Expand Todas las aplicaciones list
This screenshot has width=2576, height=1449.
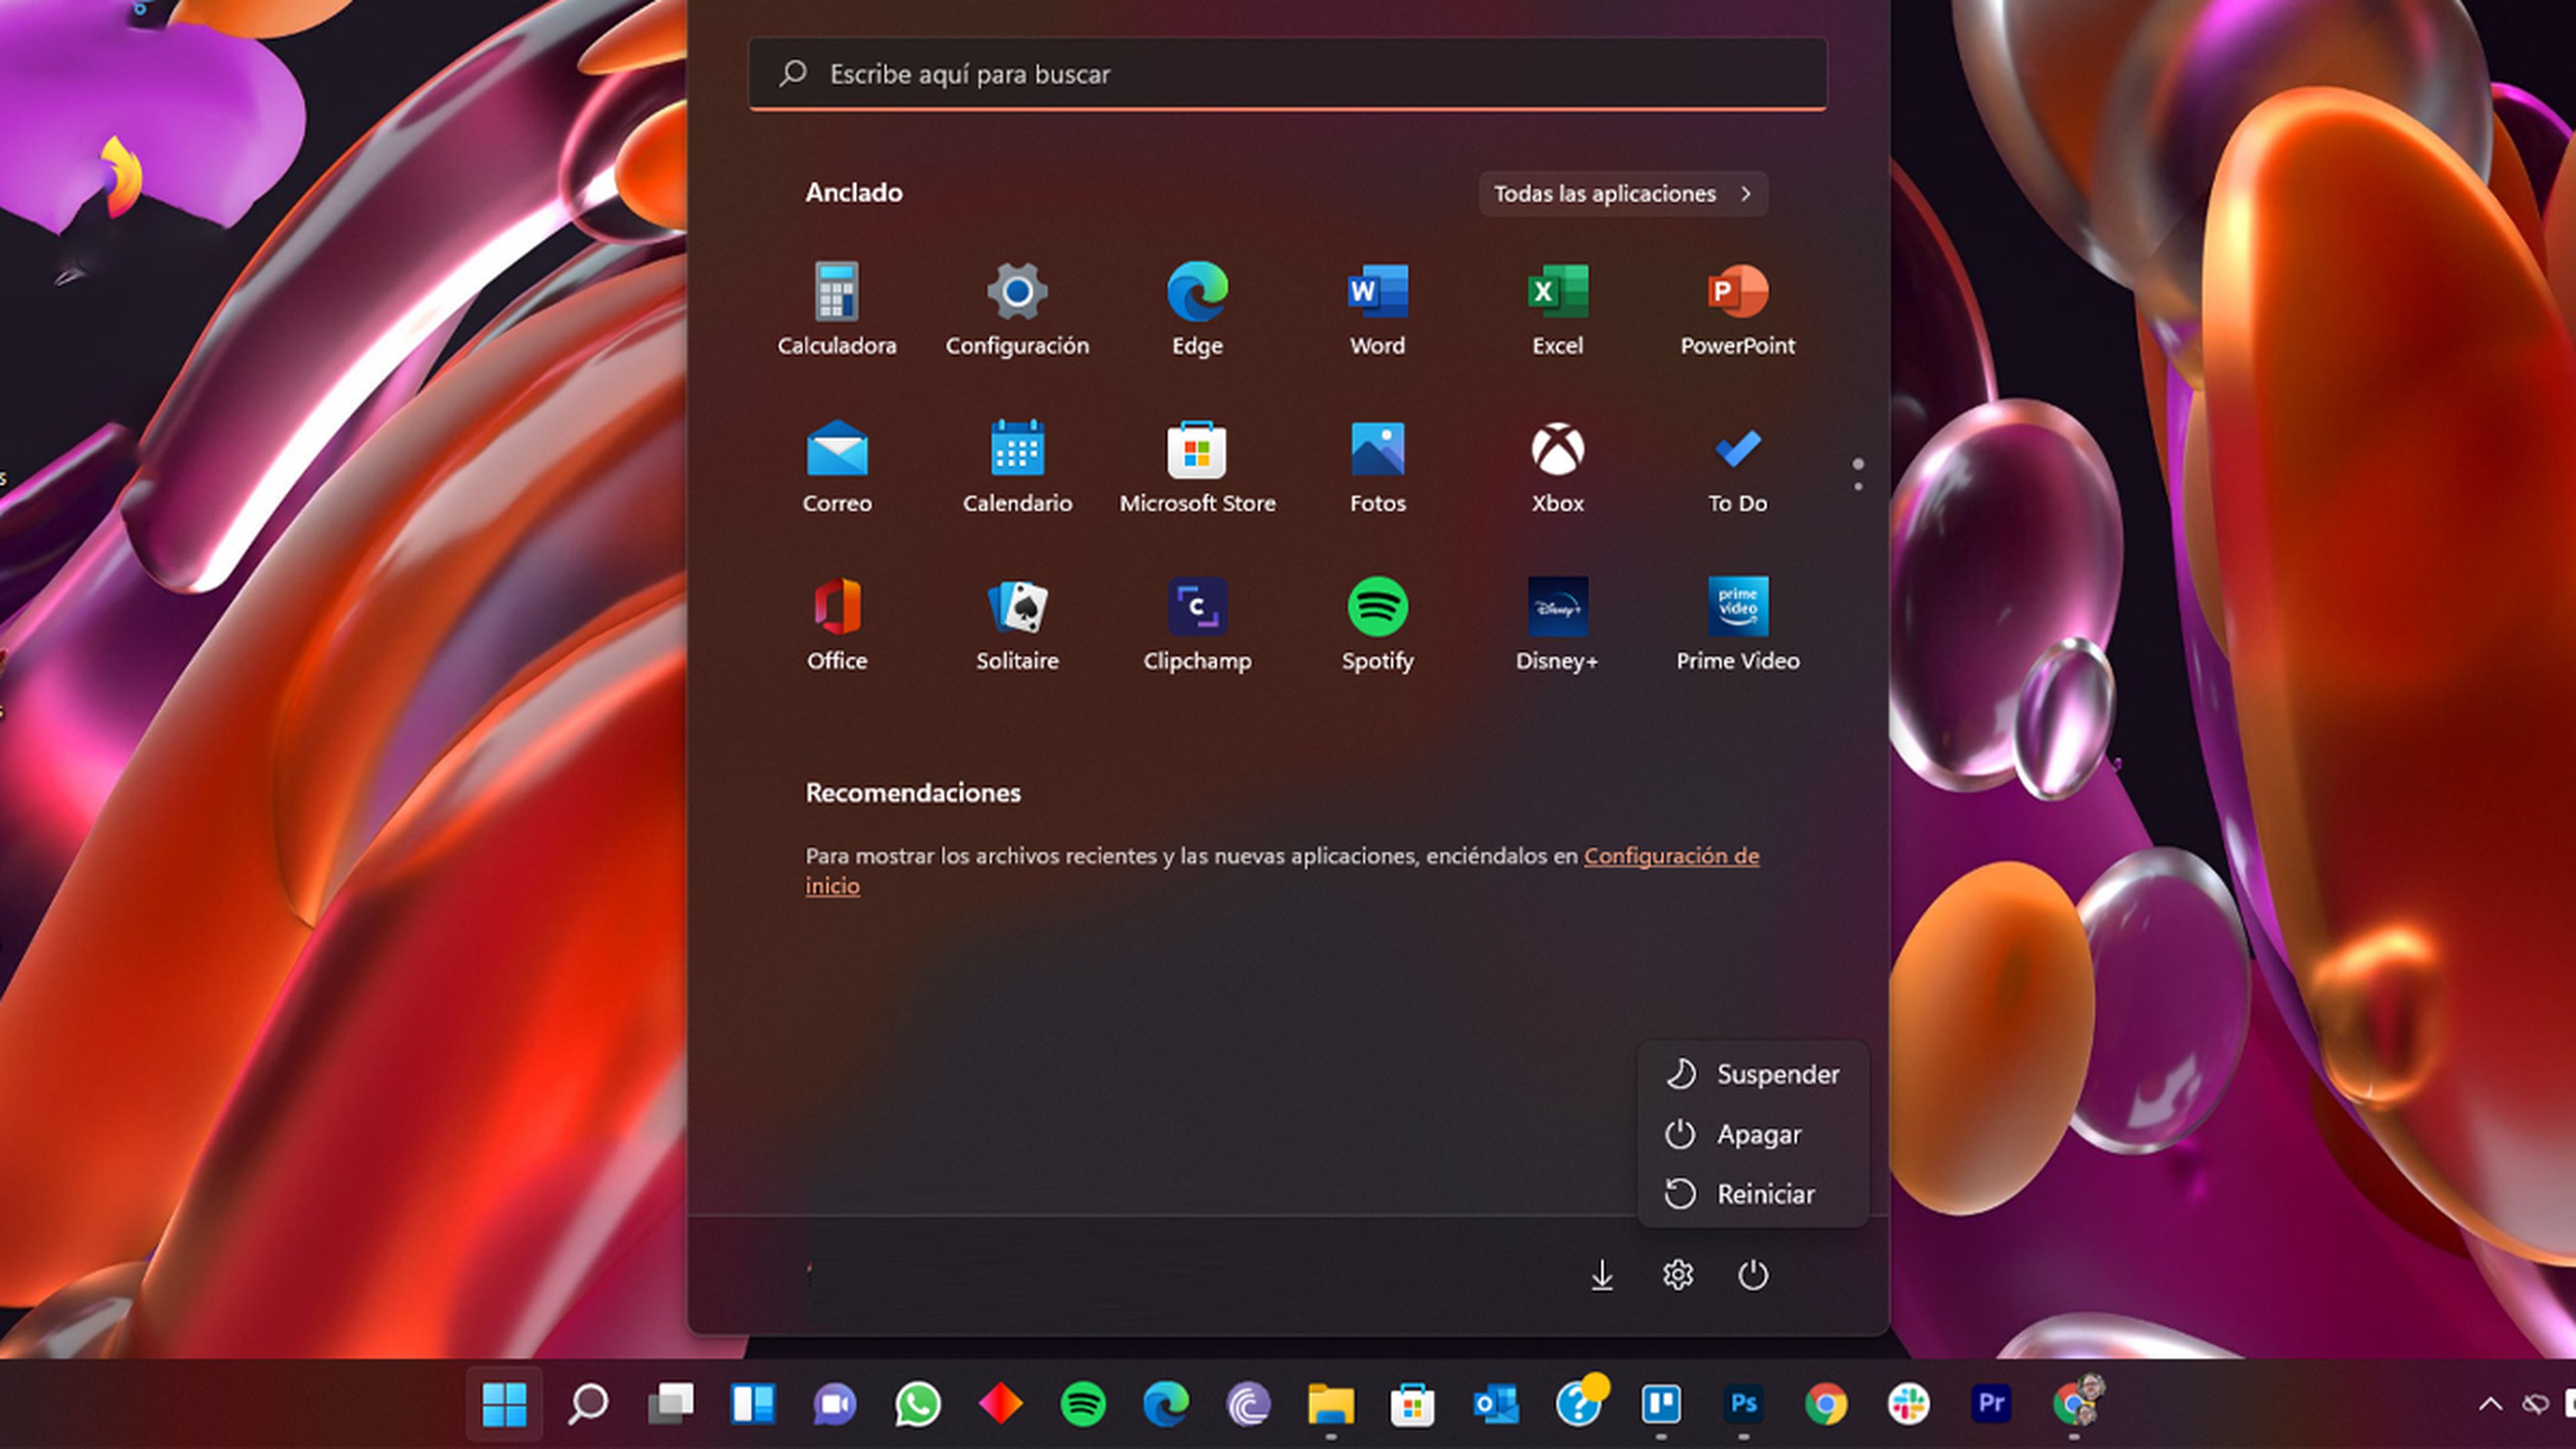[1622, 194]
